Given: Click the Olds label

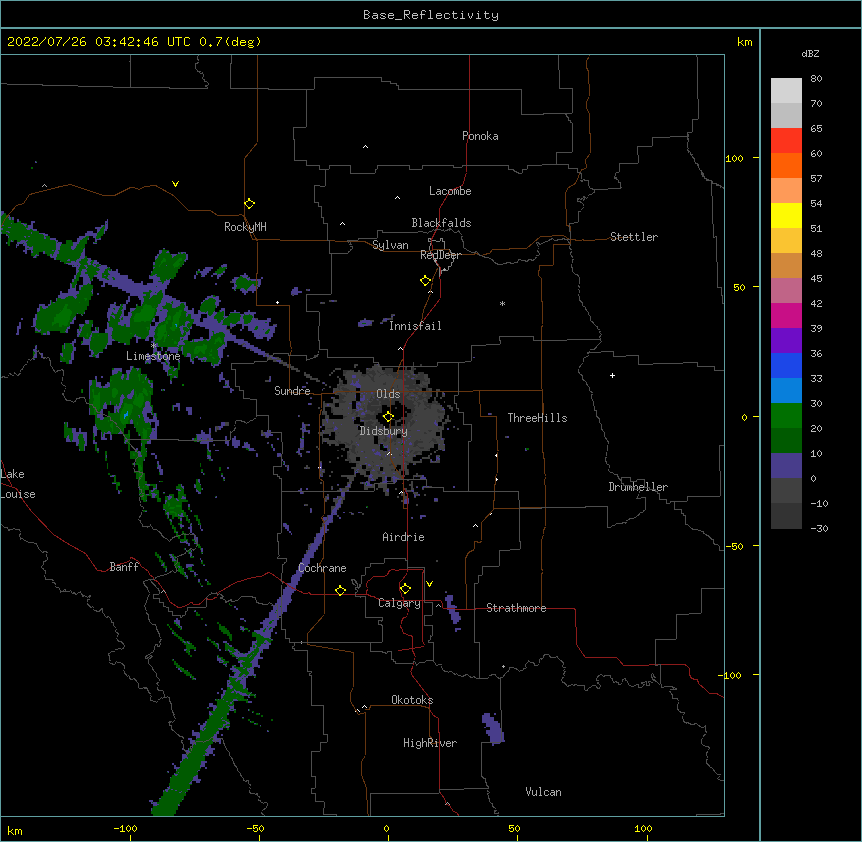Looking at the screenshot, I should [x=388, y=394].
